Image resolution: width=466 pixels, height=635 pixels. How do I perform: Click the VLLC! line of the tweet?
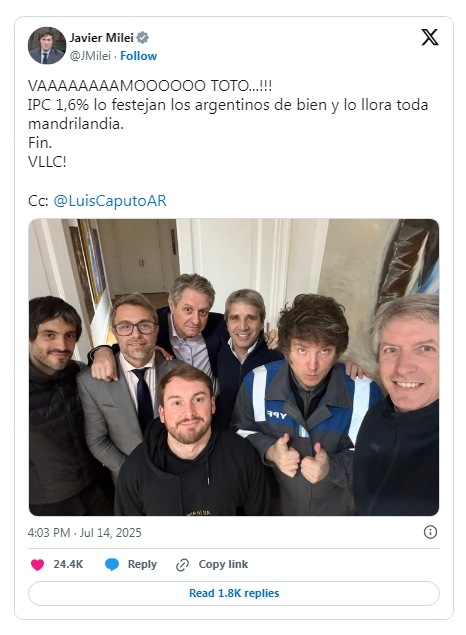click(47, 162)
